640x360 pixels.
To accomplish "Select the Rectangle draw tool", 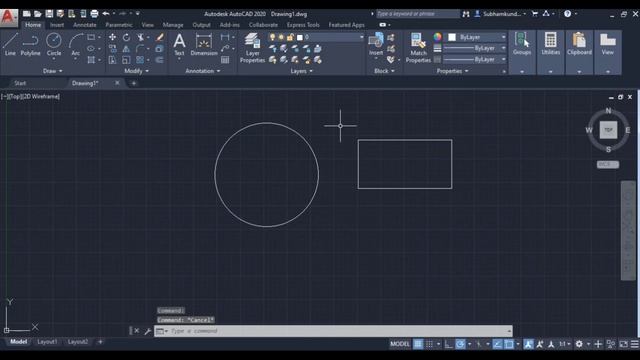I will click(91, 37).
